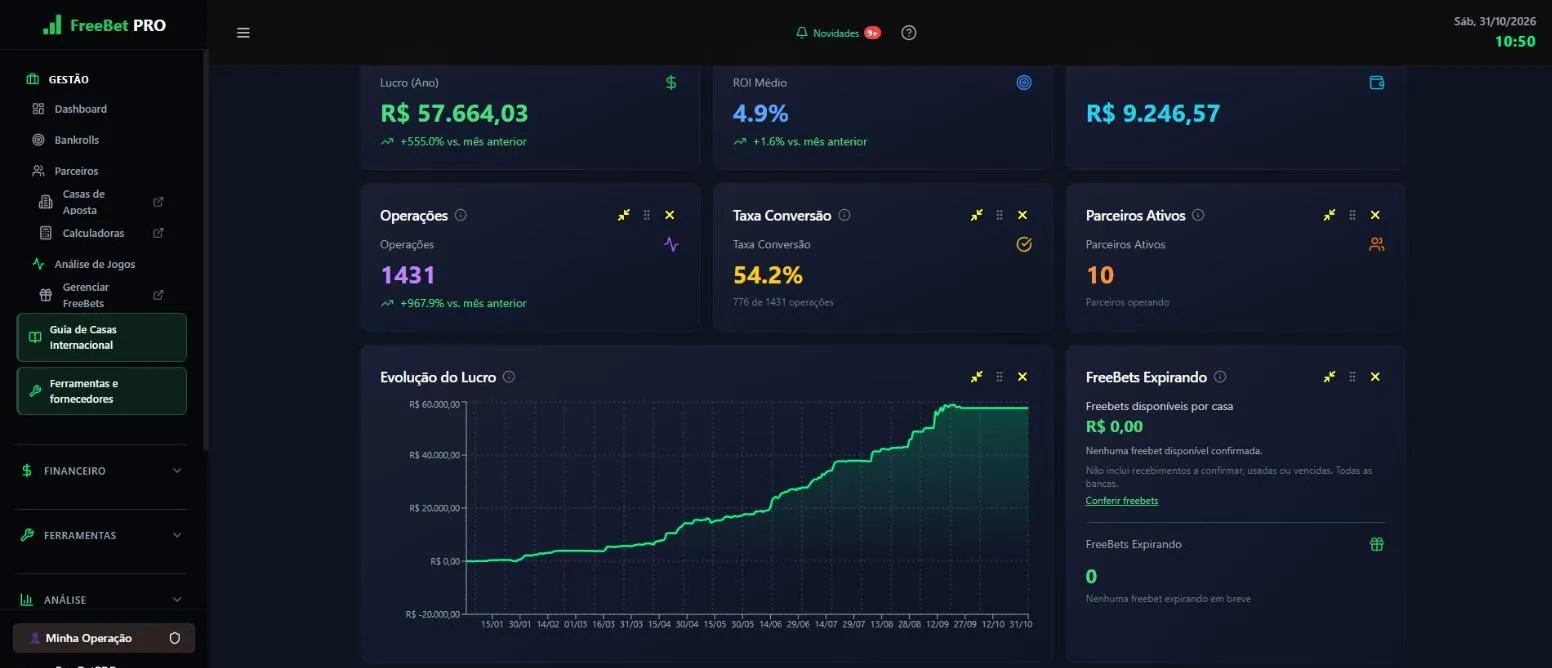The height and width of the screenshot is (668, 1552).
Task: Open the Conferir freebets link
Action: (x=1122, y=501)
